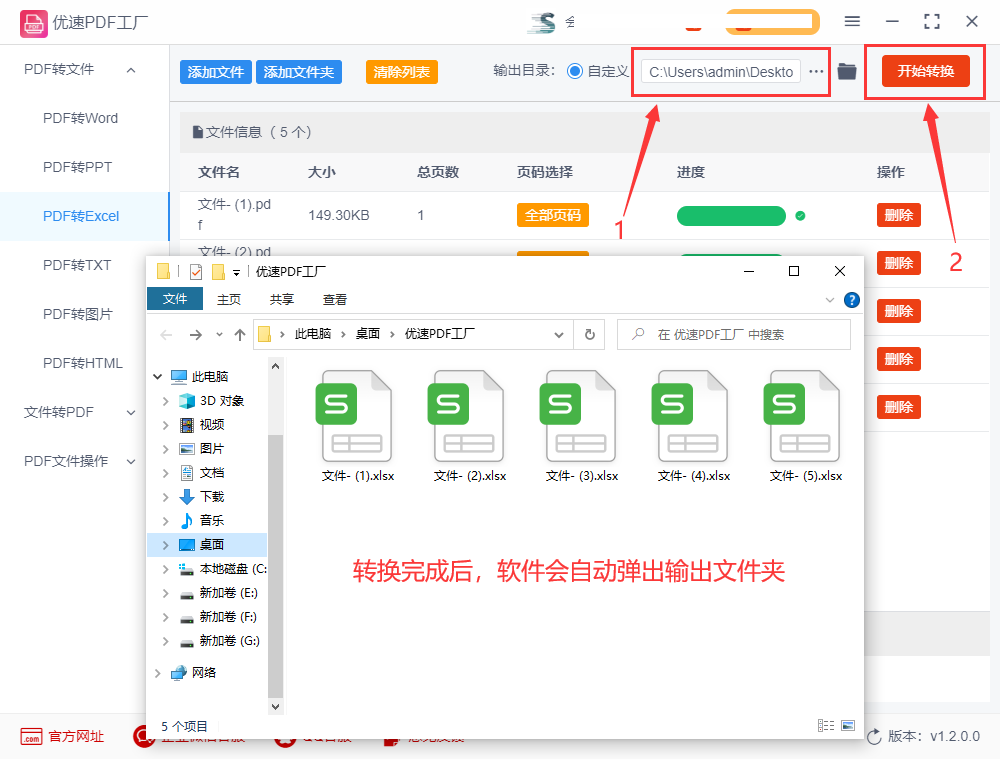Open 文件- (5).xlsx file icon
The width and height of the screenshot is (1000, 760).
pyautogui.click(x=803, y=416)
